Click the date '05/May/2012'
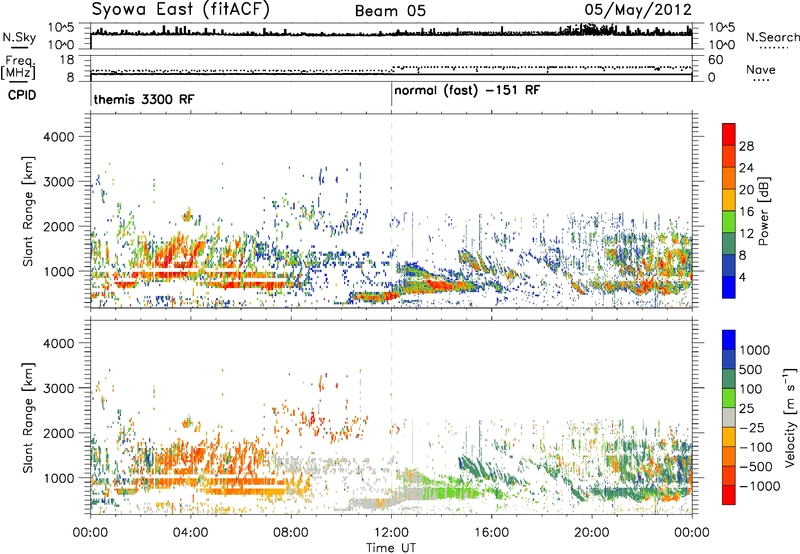The width and height of the screenshot is (800, 554). click(x=638, y=9)
